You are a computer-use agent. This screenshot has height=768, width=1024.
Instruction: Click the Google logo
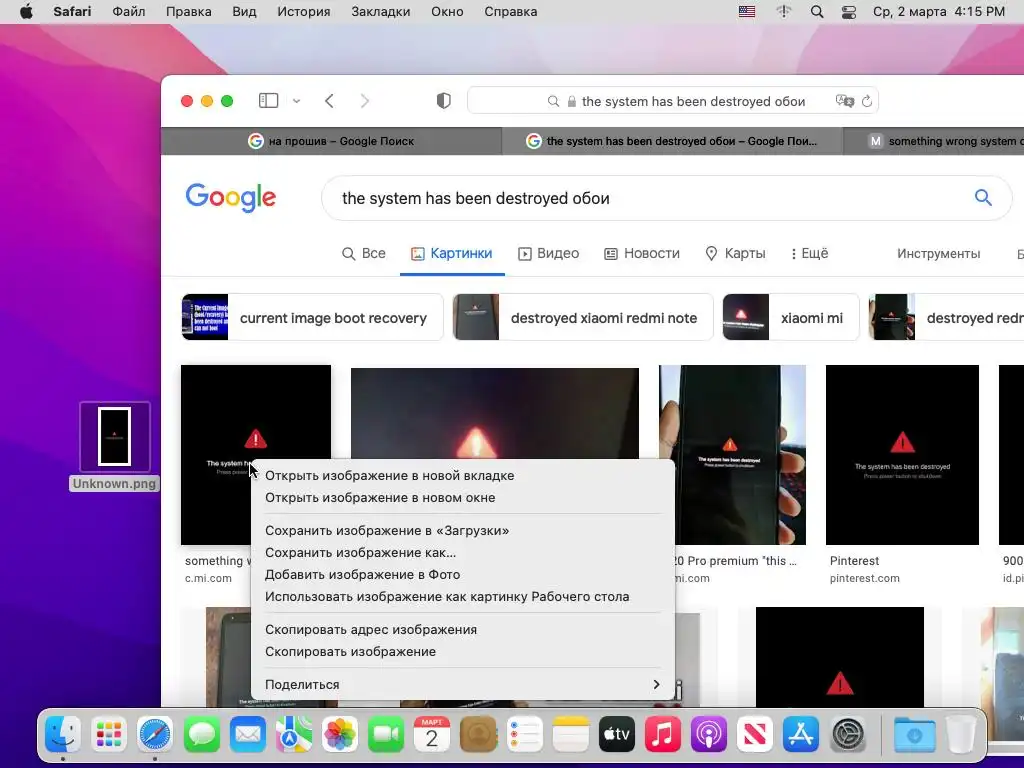[231, 197]
